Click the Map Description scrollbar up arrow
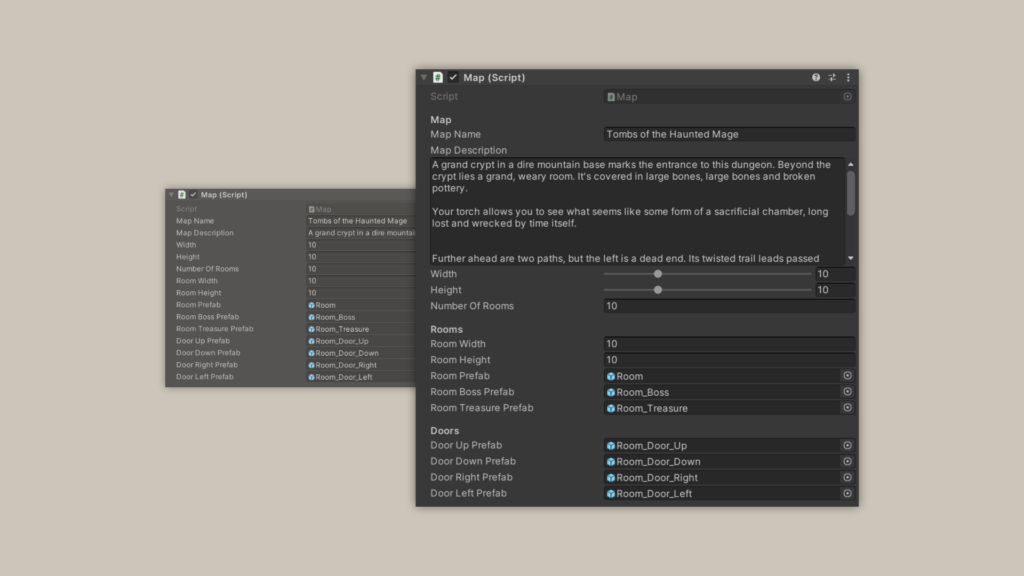 (x=851, y=164)
